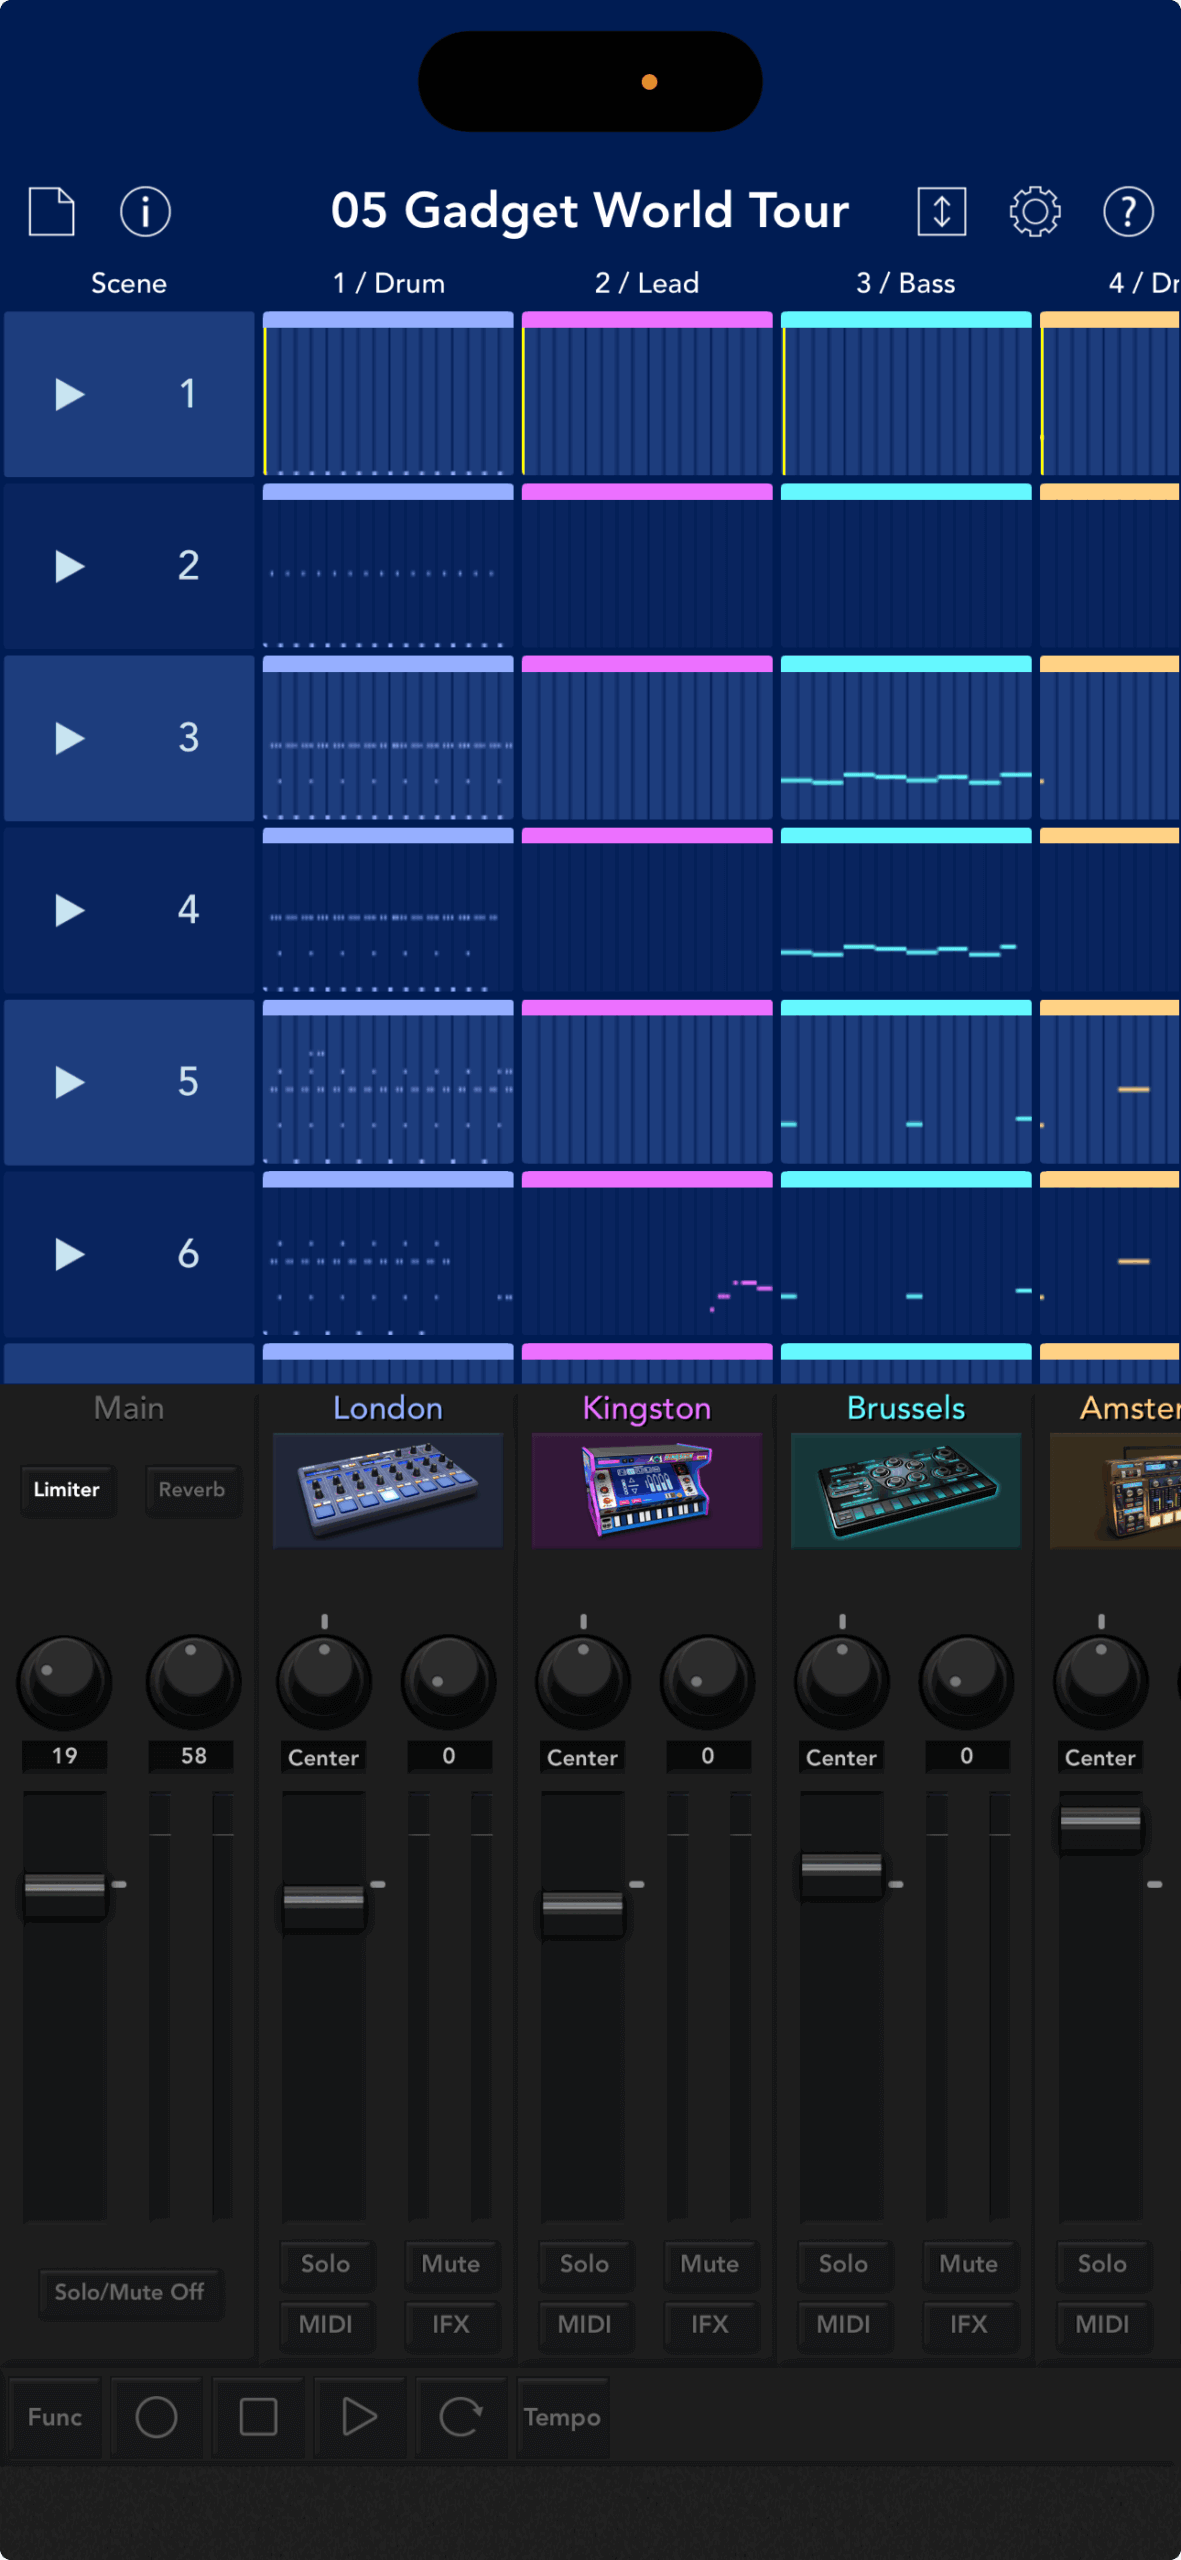This screenshot has width=1181, height=2560.
Task: Start playback with the transport play button
Action: pyautogui.click(x=359, y=2417)
